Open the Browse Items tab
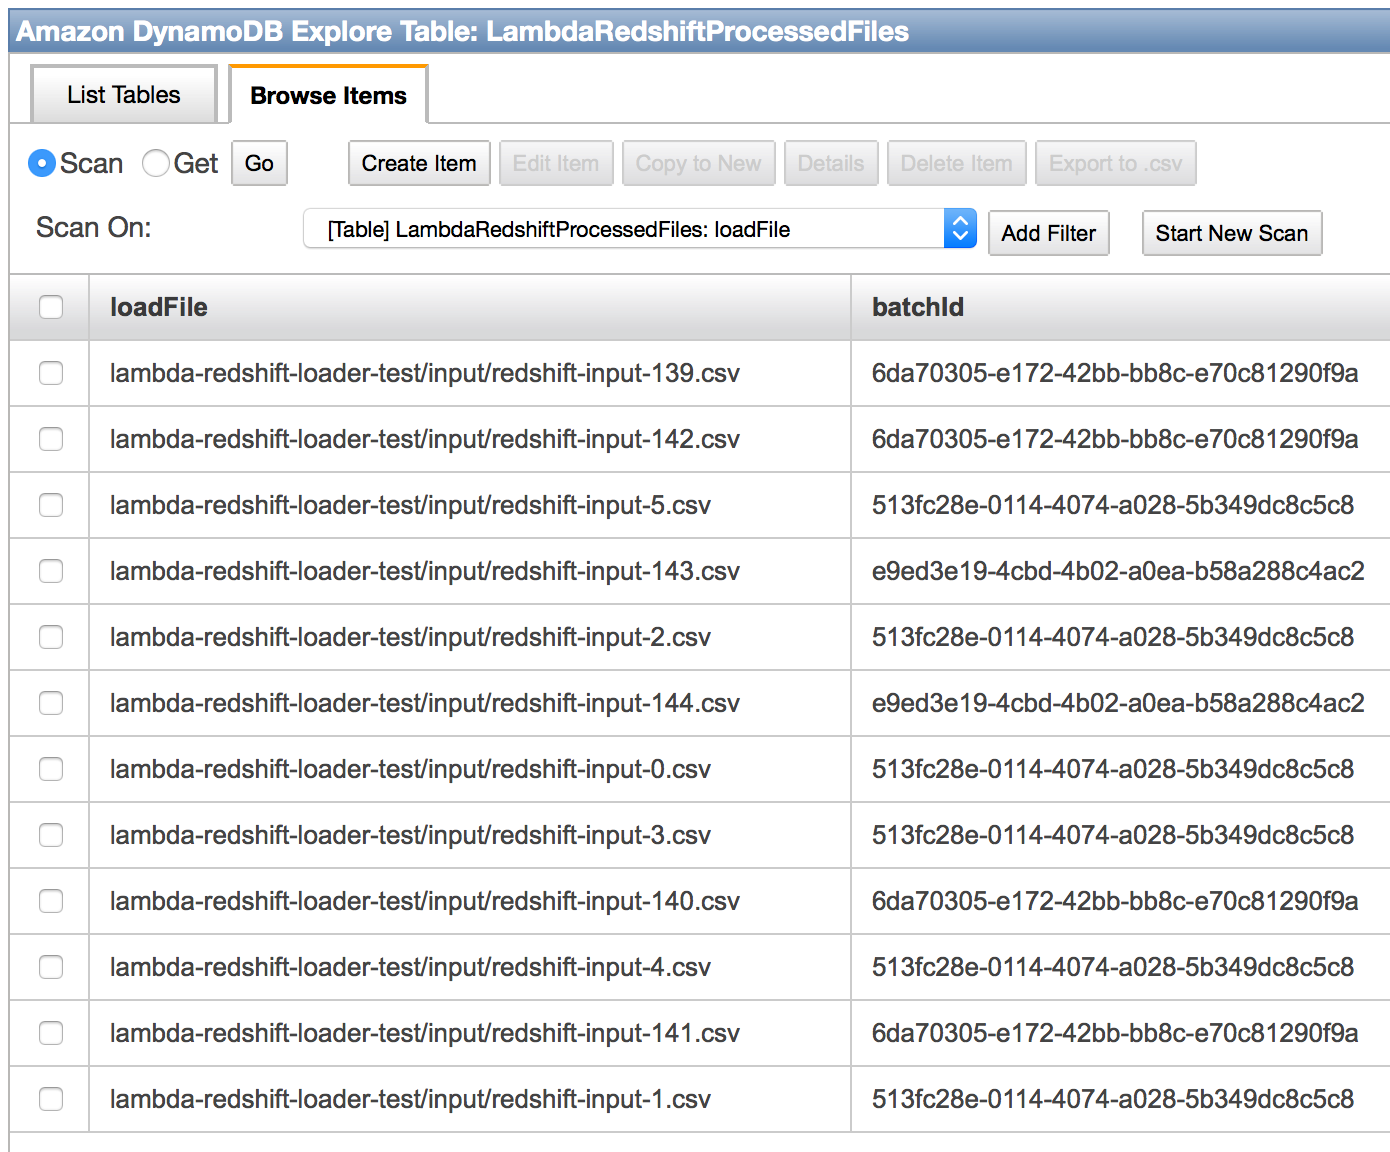 pyautogui.click(x=328, y=95)
